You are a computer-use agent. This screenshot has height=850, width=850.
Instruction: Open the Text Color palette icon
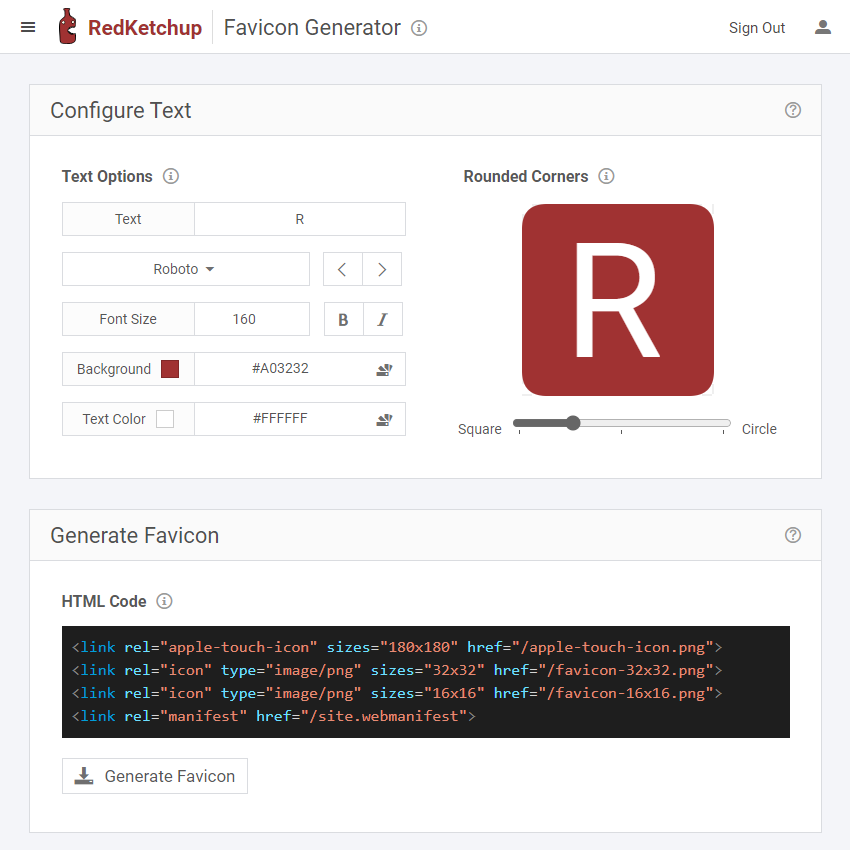(384, 420)
